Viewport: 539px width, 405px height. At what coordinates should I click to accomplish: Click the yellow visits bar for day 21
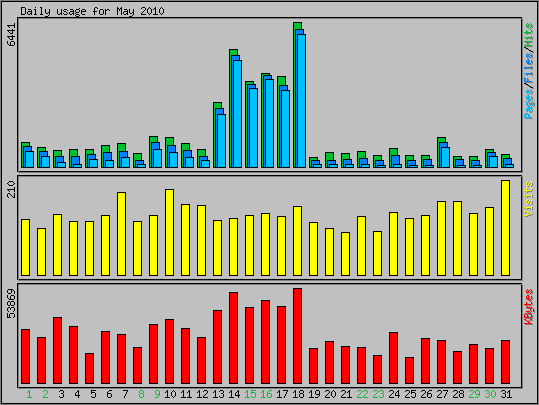click(345, 254)
